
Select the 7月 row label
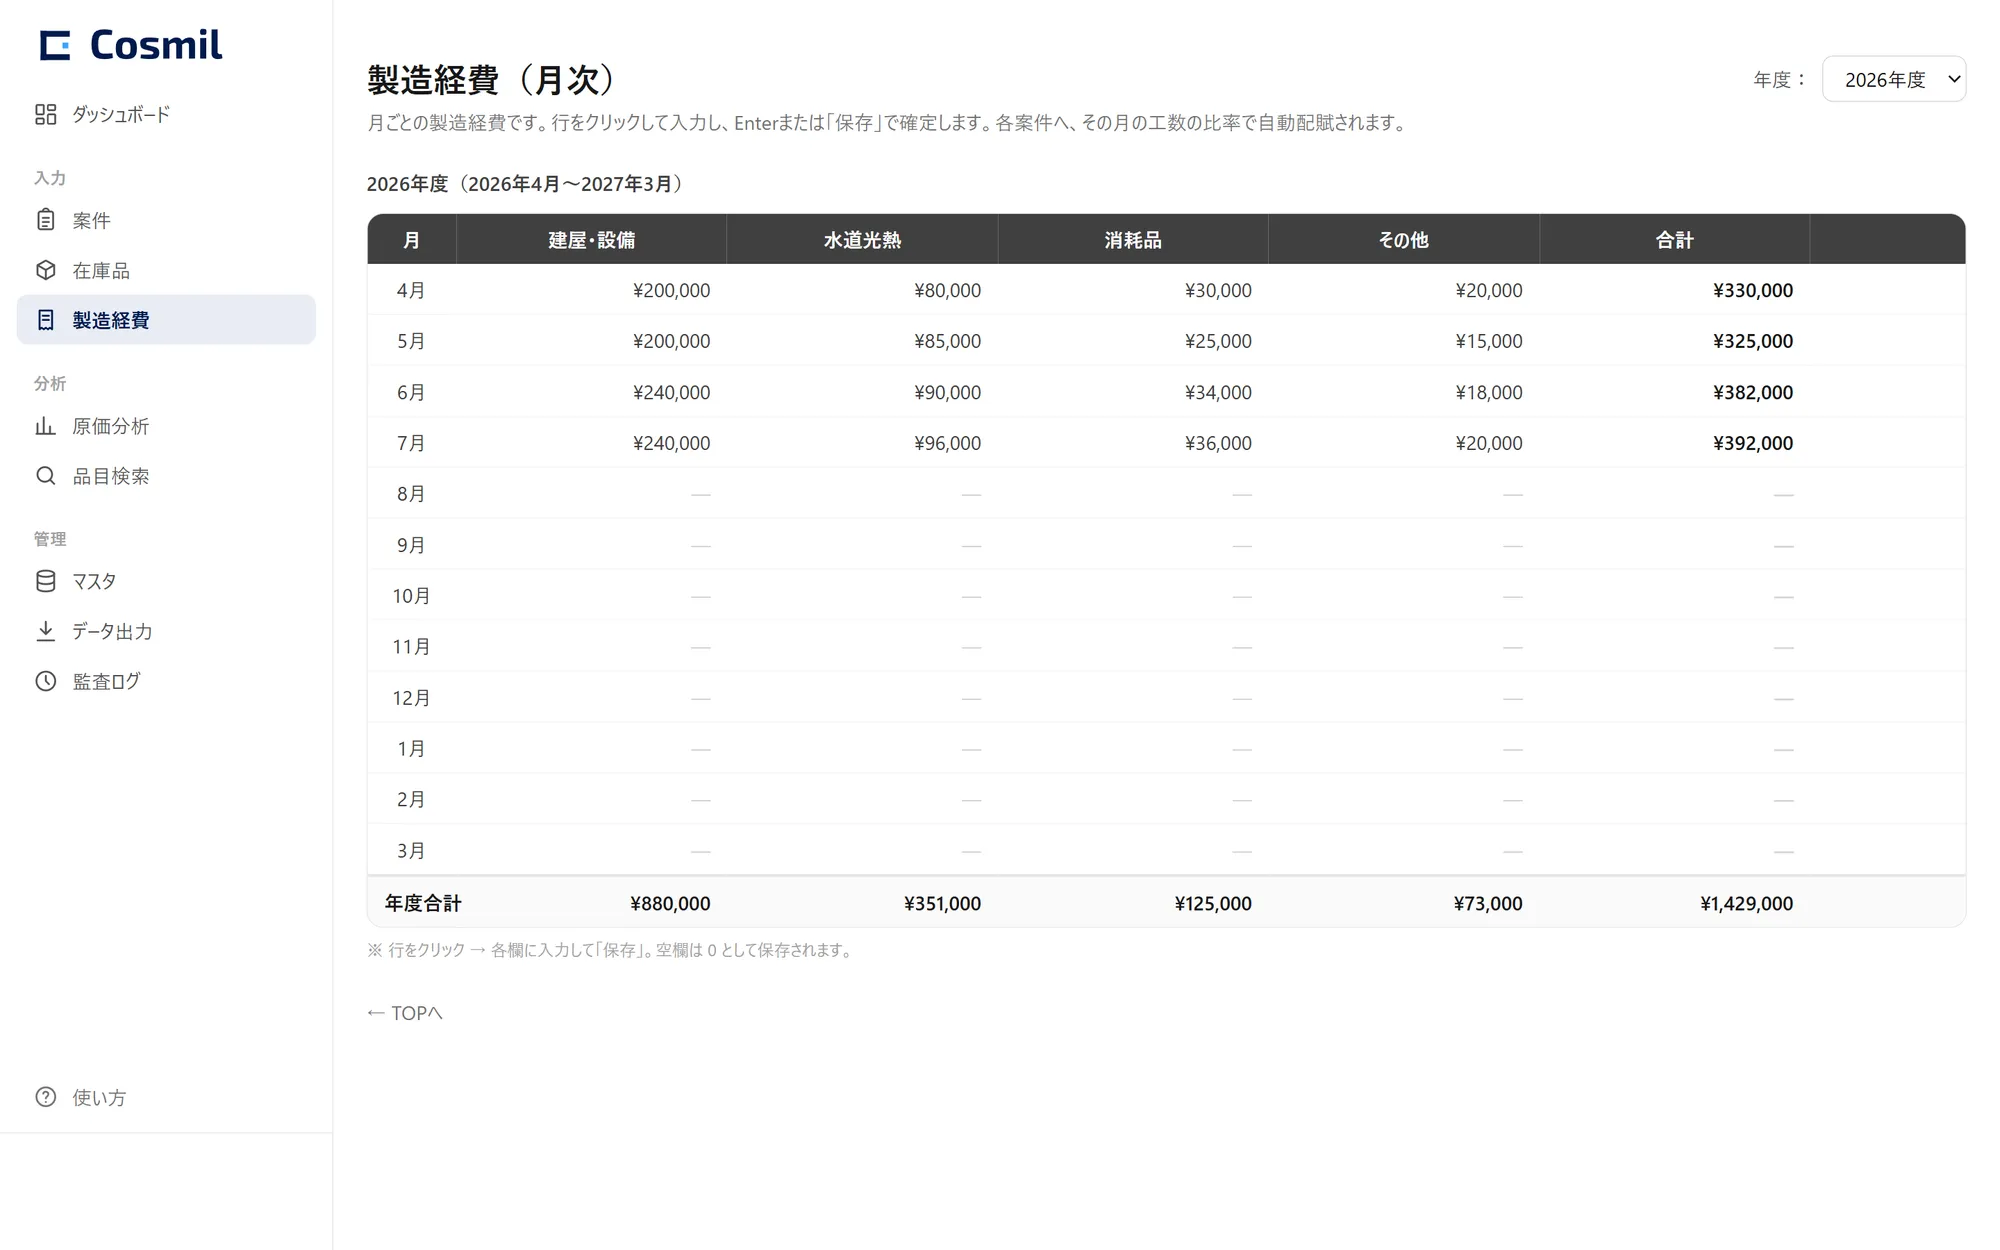(411, 443)
